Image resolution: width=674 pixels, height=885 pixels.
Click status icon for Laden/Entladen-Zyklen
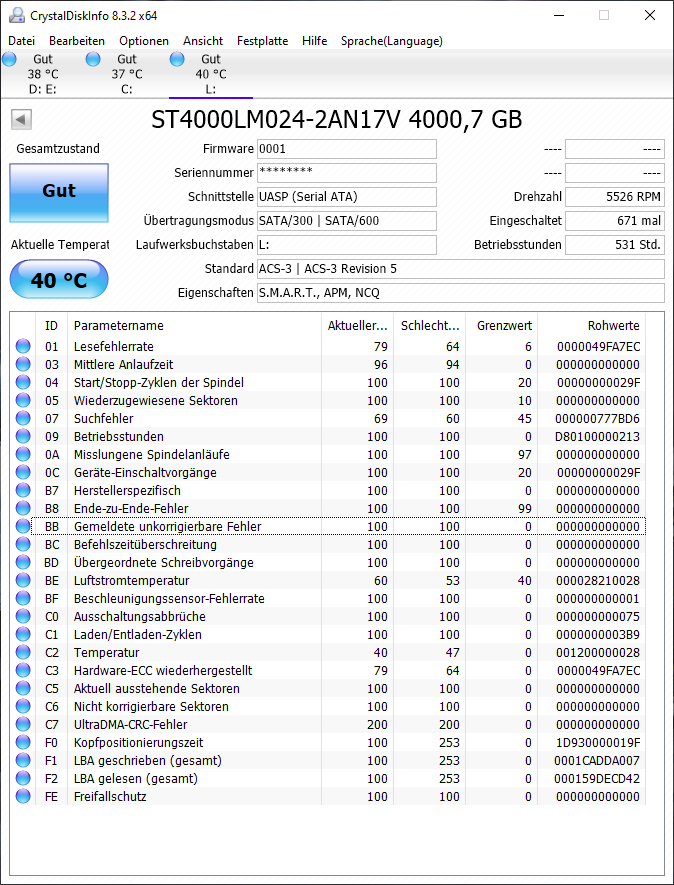coord(23,635)
